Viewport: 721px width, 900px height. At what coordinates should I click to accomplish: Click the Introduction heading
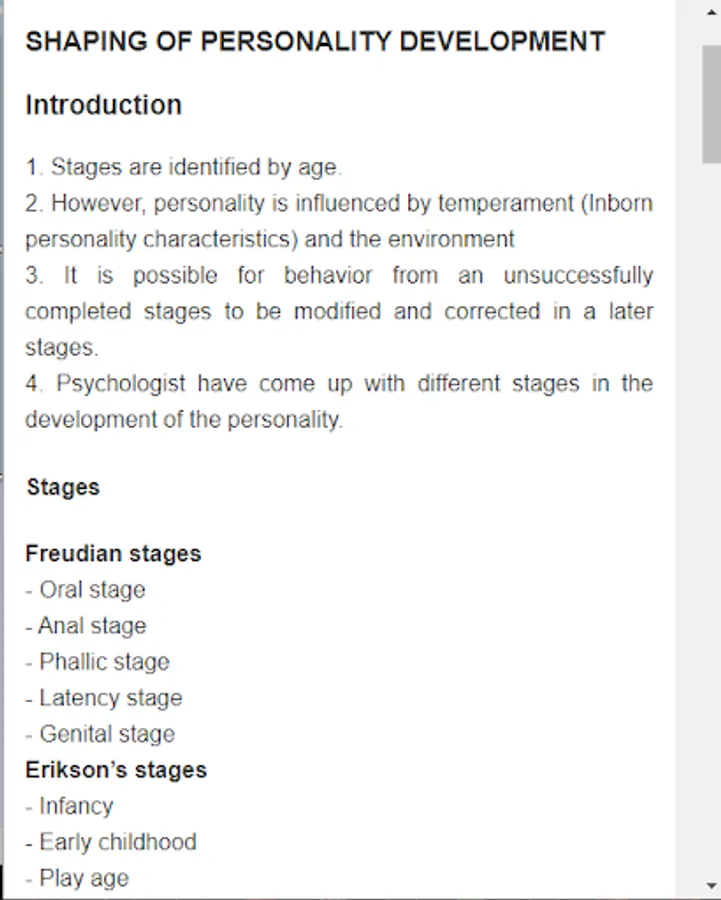point(103,106)
